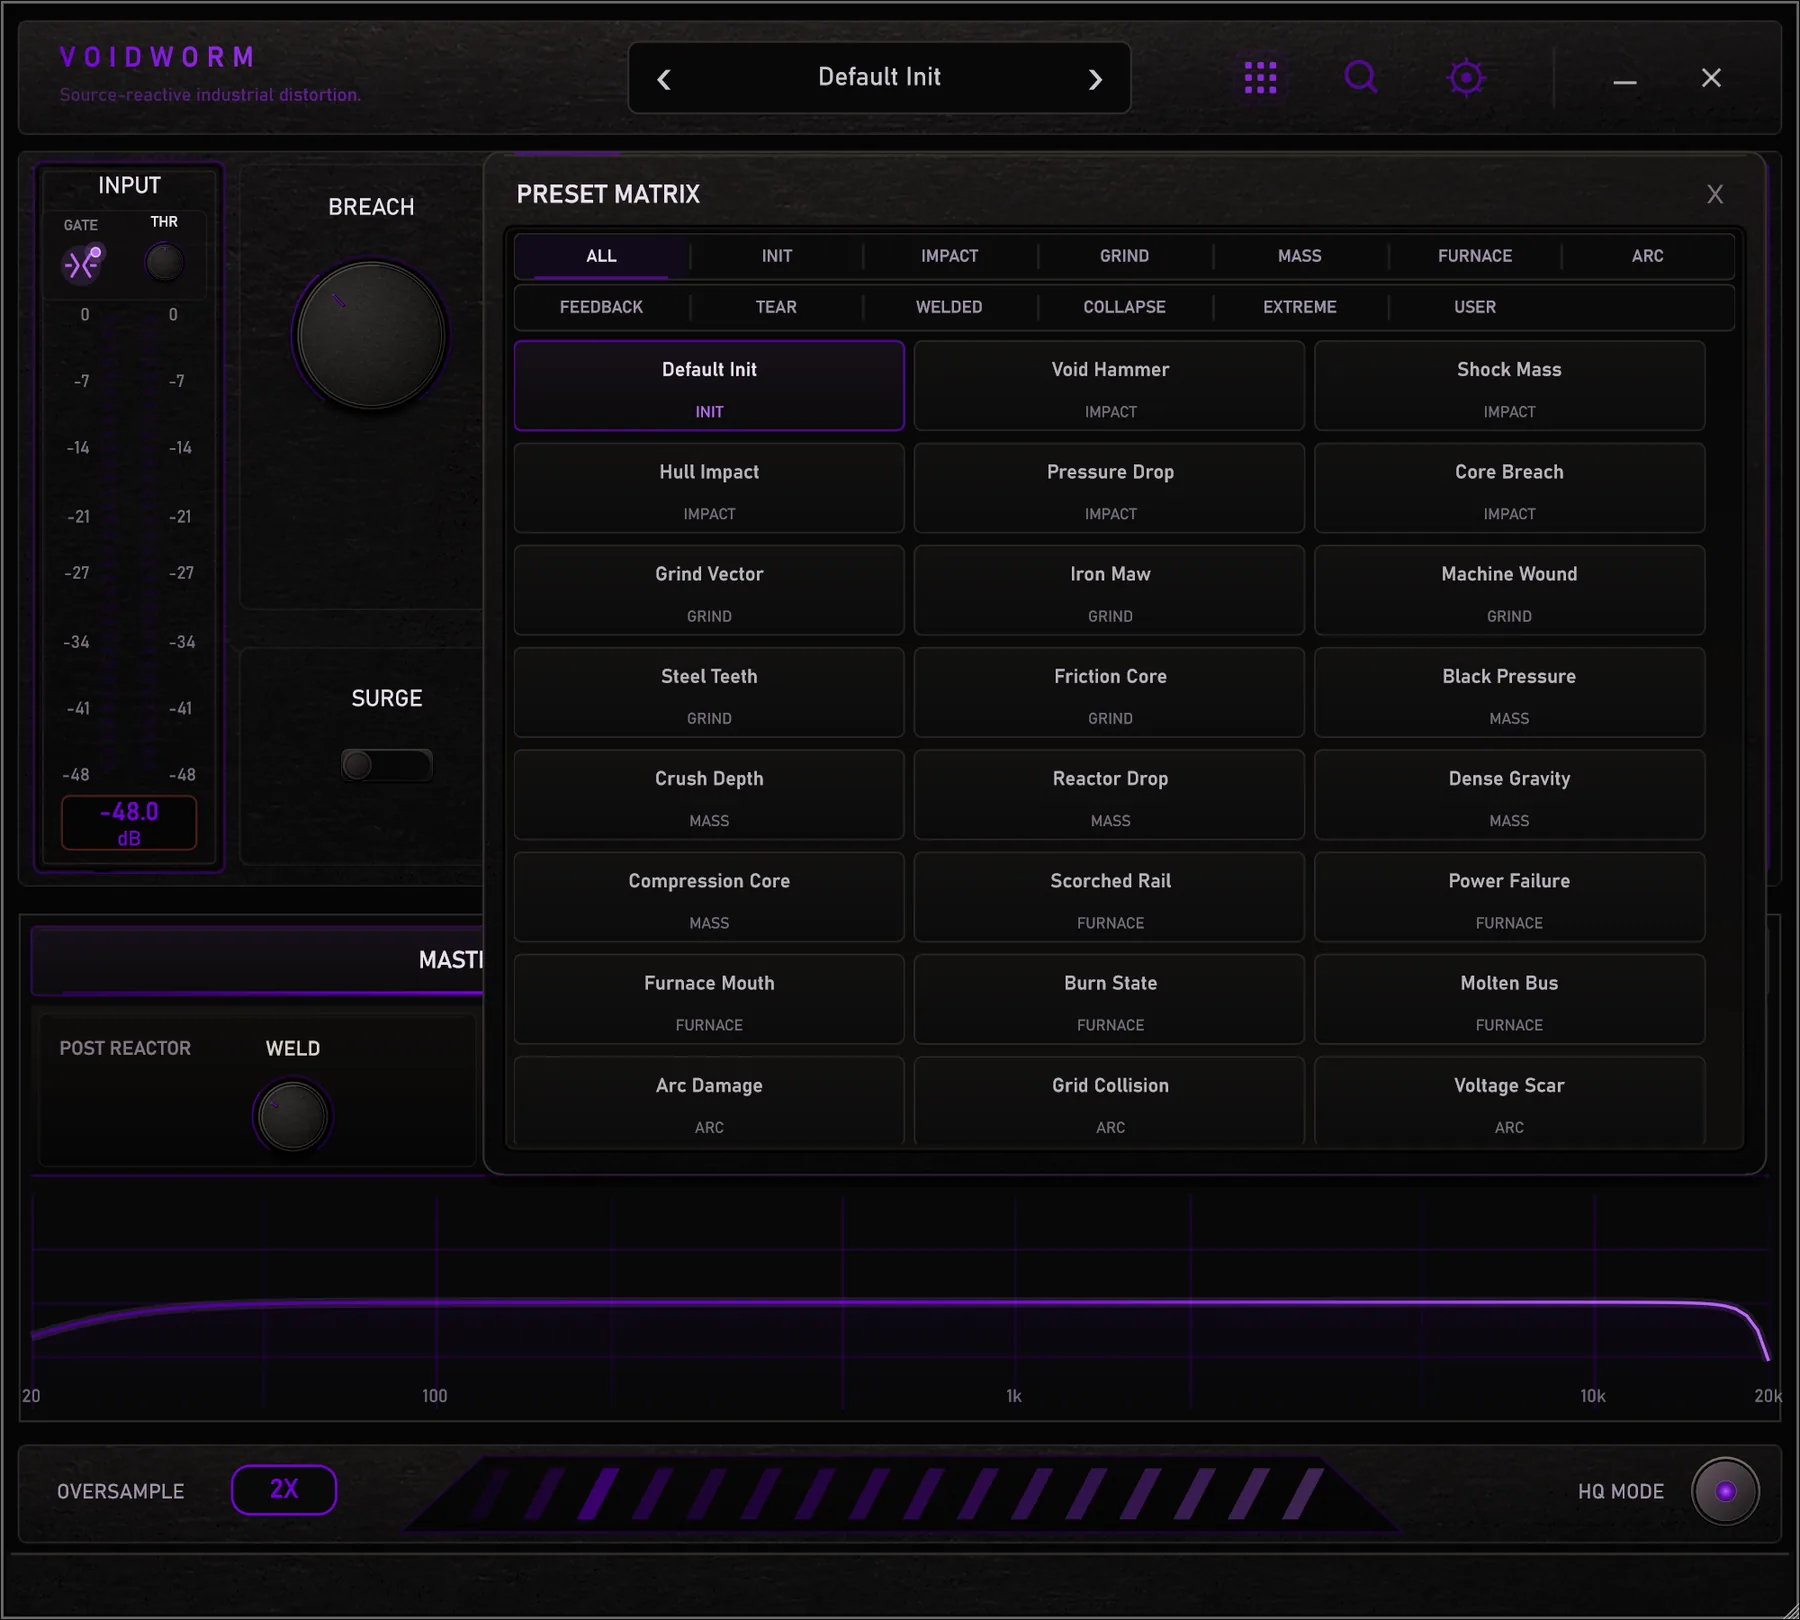Select the USER category tab
1800x1620 pixels.
[x=1475, y=307]
